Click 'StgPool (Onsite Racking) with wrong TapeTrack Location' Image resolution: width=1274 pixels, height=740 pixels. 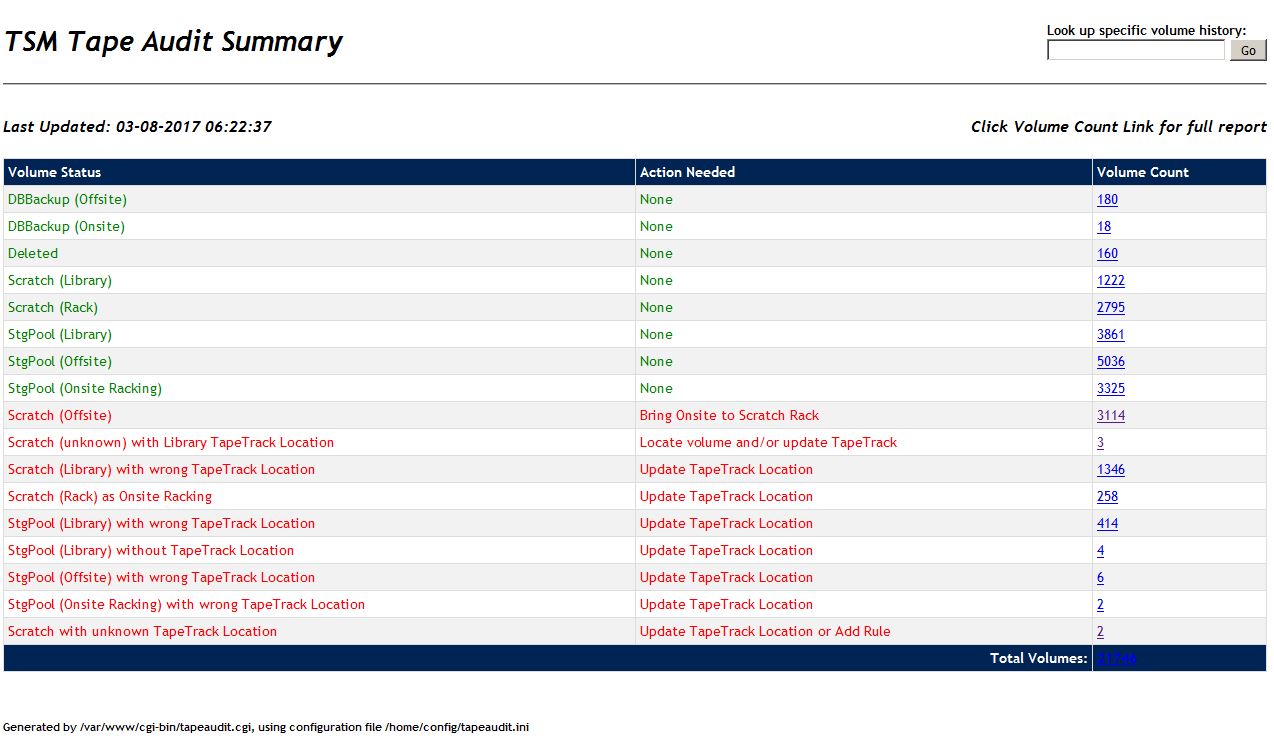pyautogui.click(x=186, y=605)
